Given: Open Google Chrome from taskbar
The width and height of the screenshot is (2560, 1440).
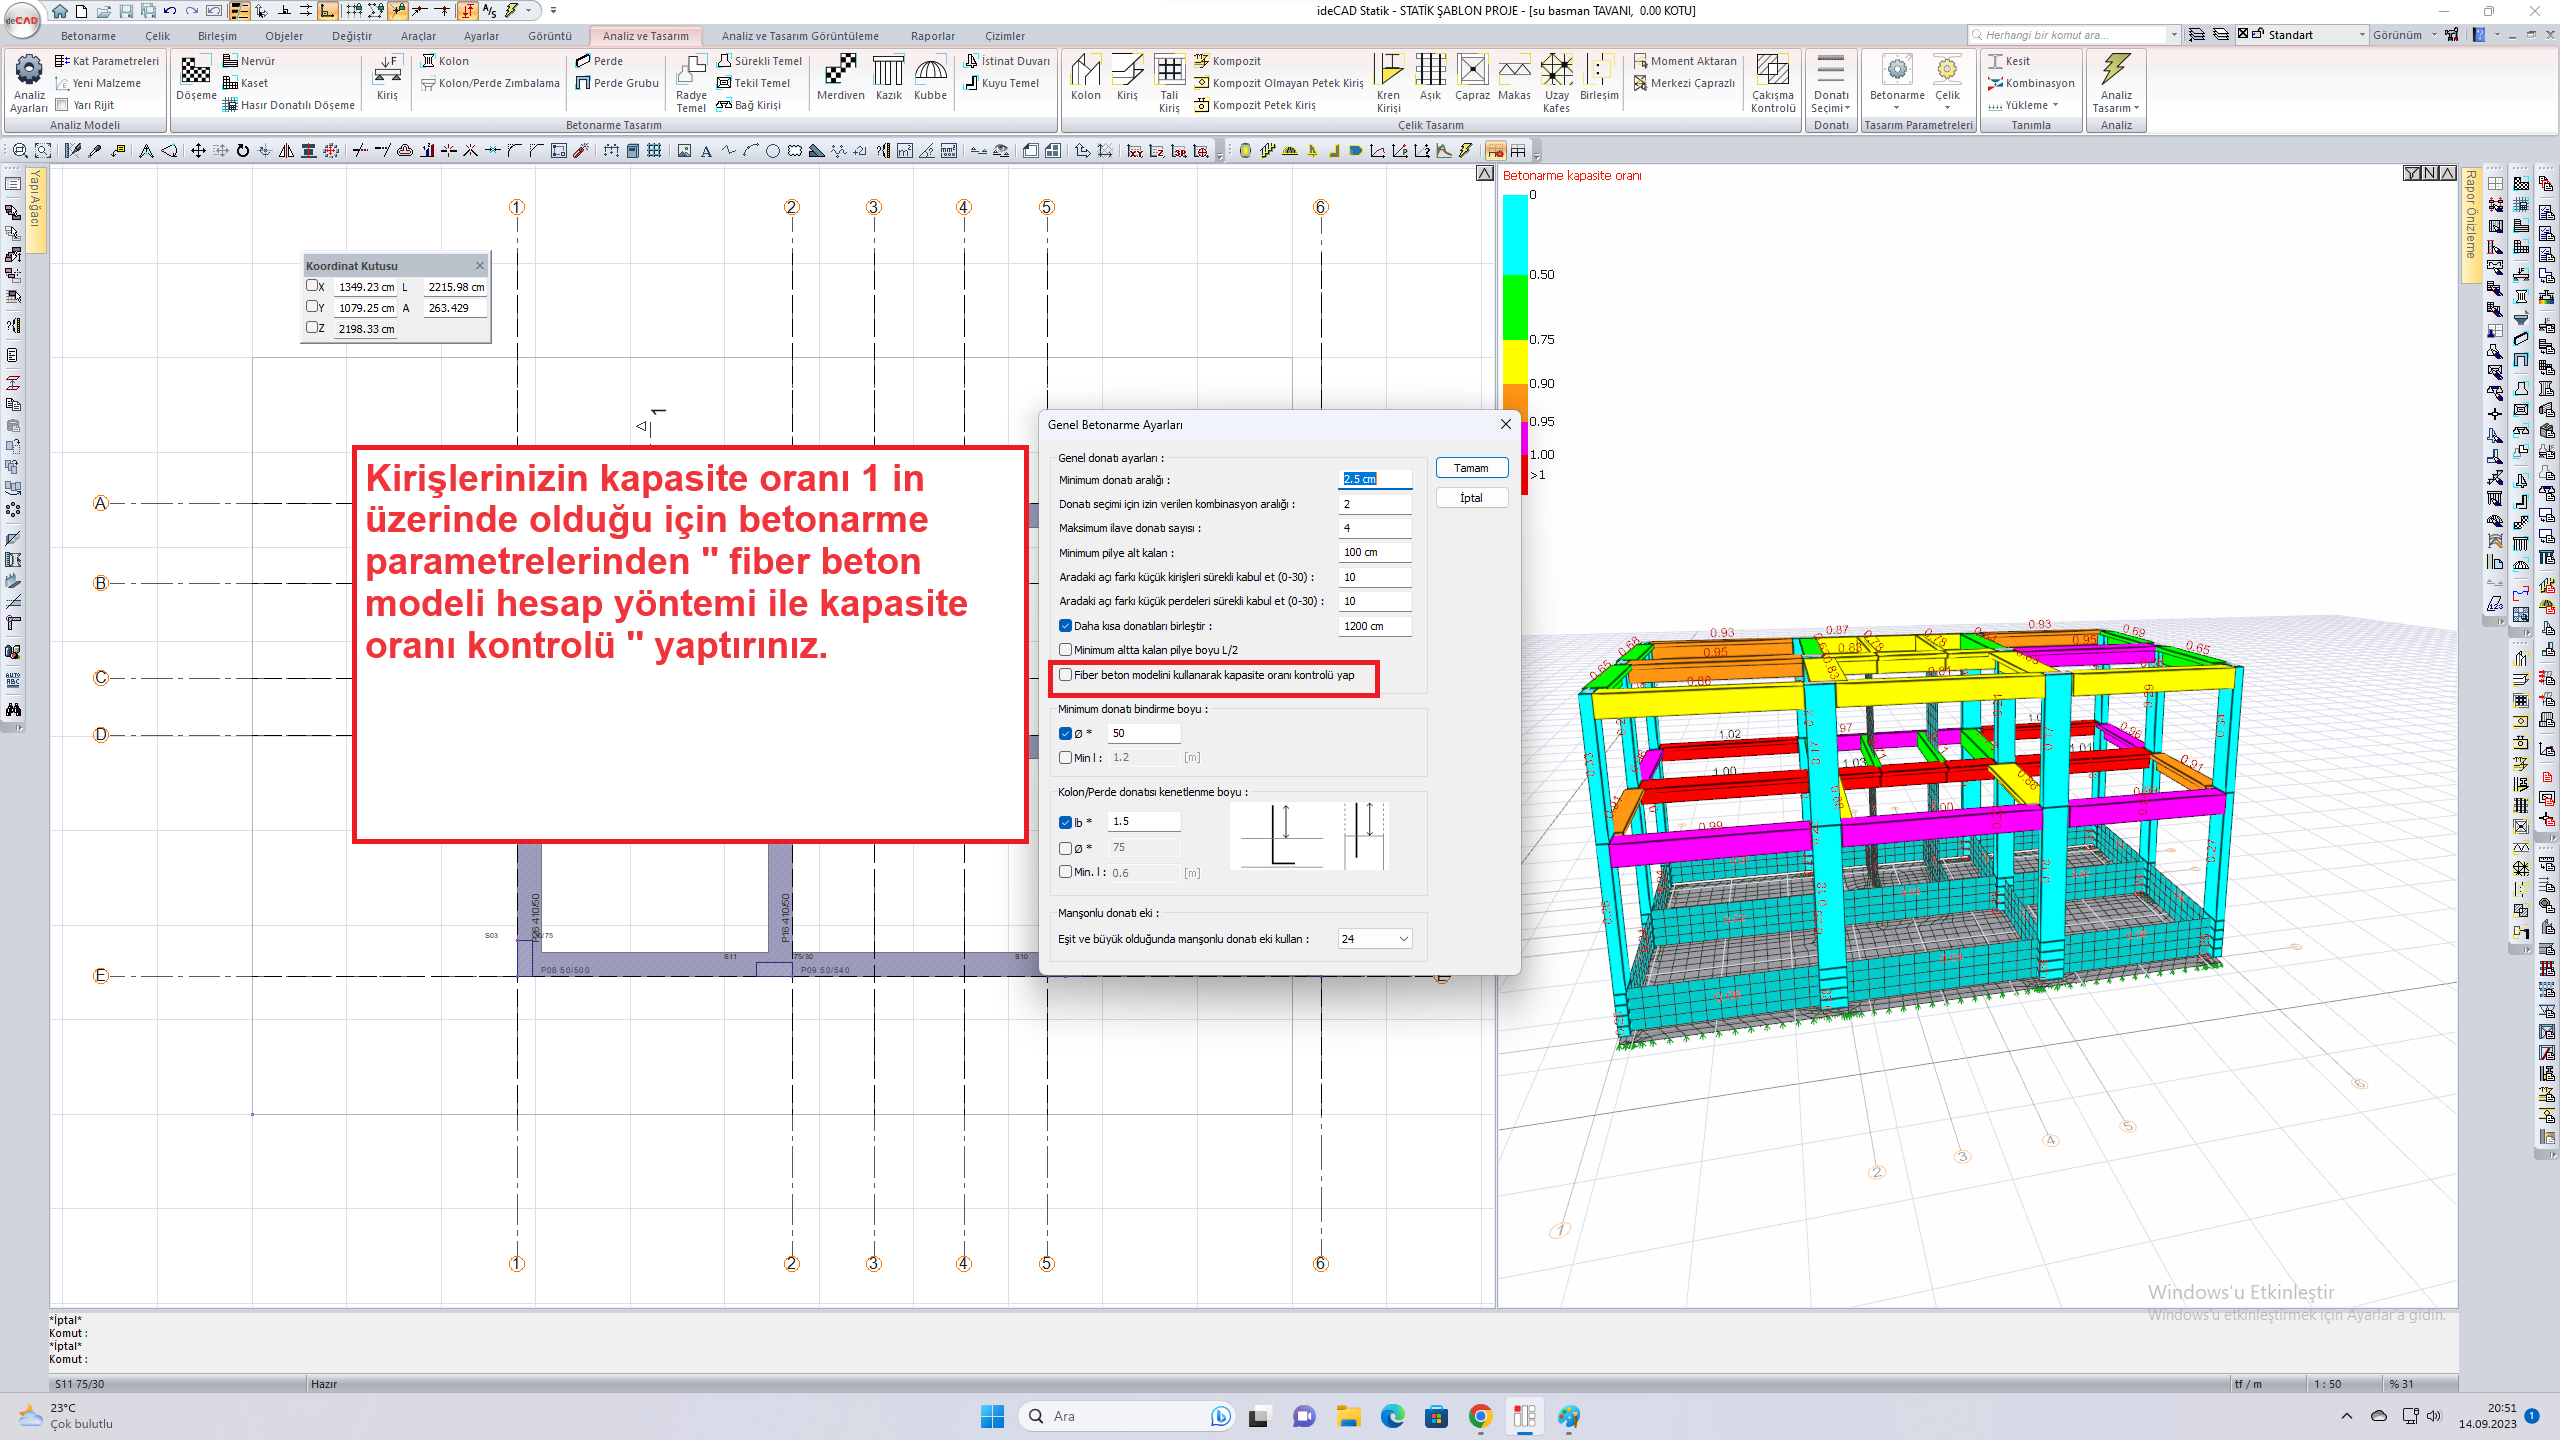Looking at the screenshot, I should pos(1480,1416).
